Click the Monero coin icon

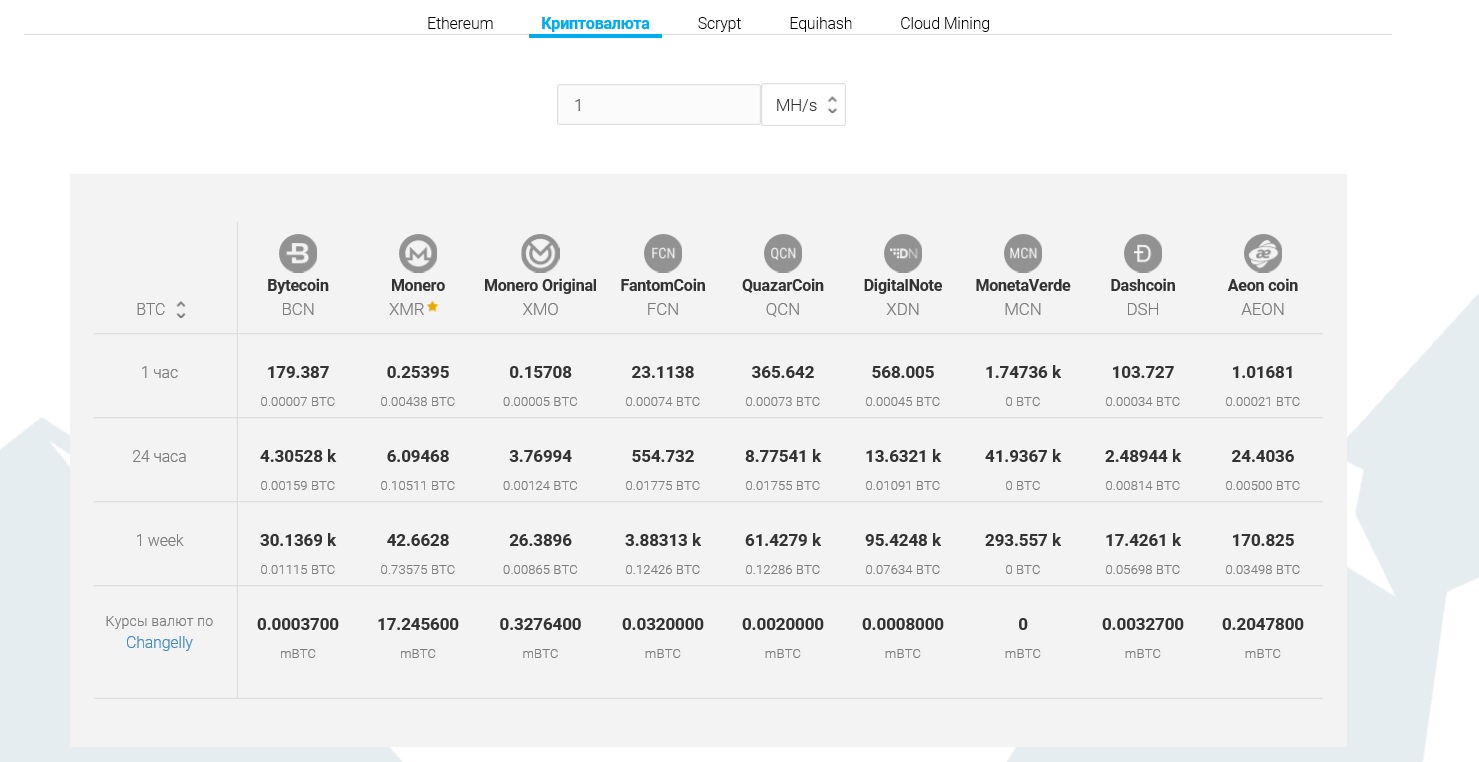[418, 254]
